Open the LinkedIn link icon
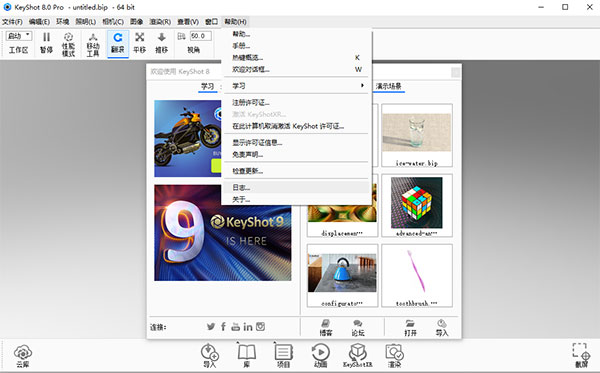The height and width of the screenshot is (373, 600). 248,327
